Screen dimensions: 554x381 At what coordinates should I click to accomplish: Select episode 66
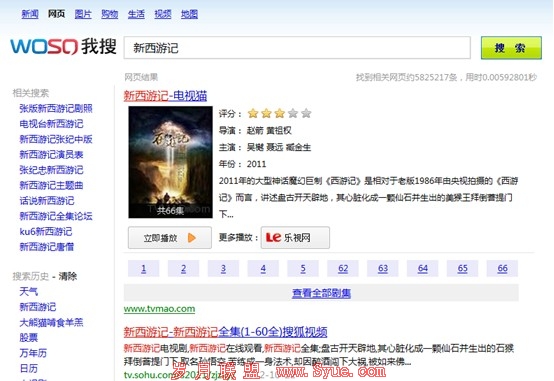point(502,269)
